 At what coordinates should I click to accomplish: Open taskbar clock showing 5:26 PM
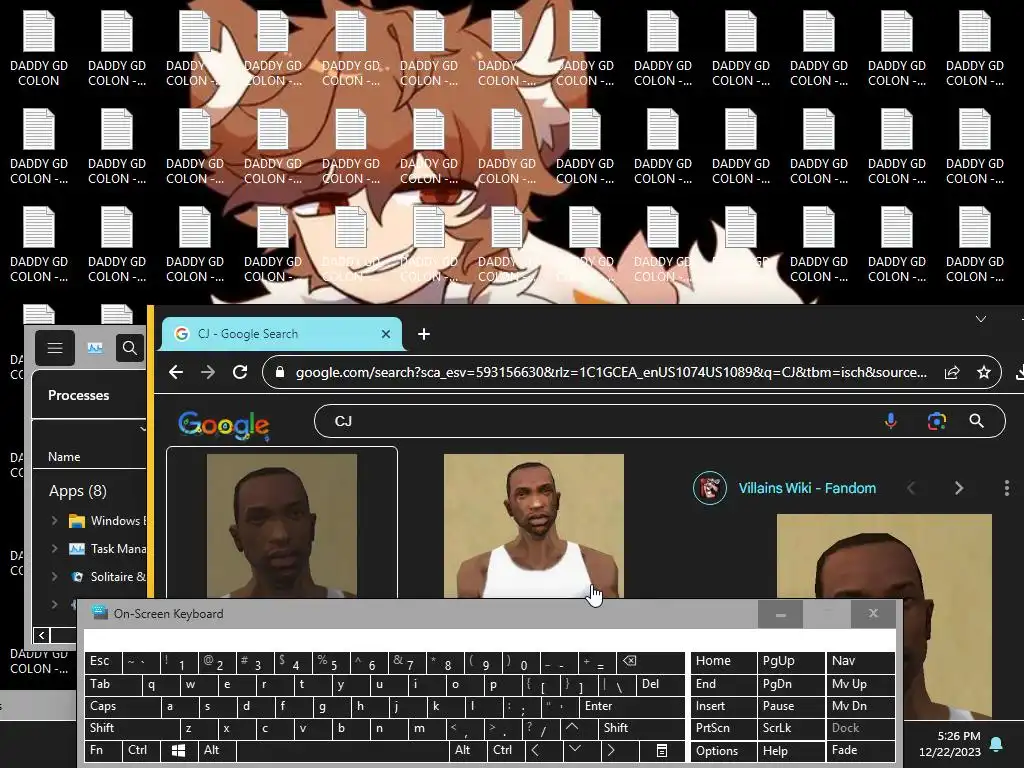coord(950,744)
